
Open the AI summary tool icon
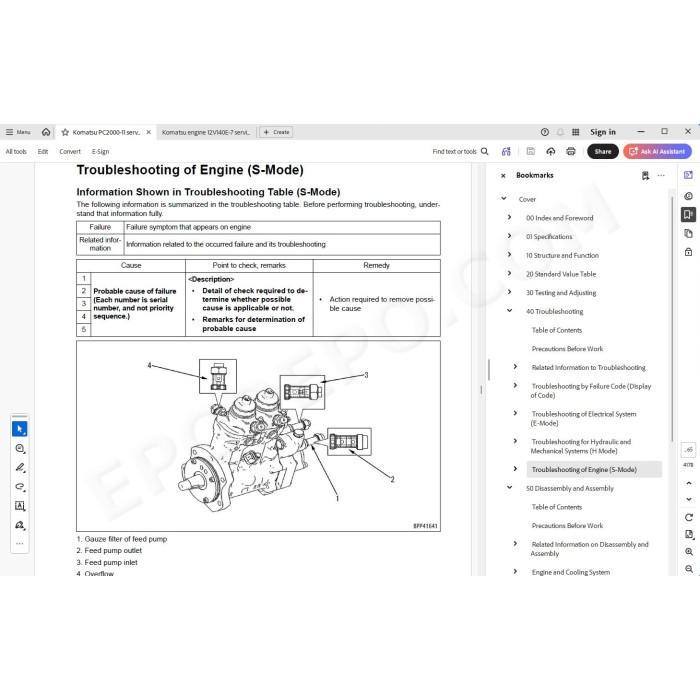[506, 152]
